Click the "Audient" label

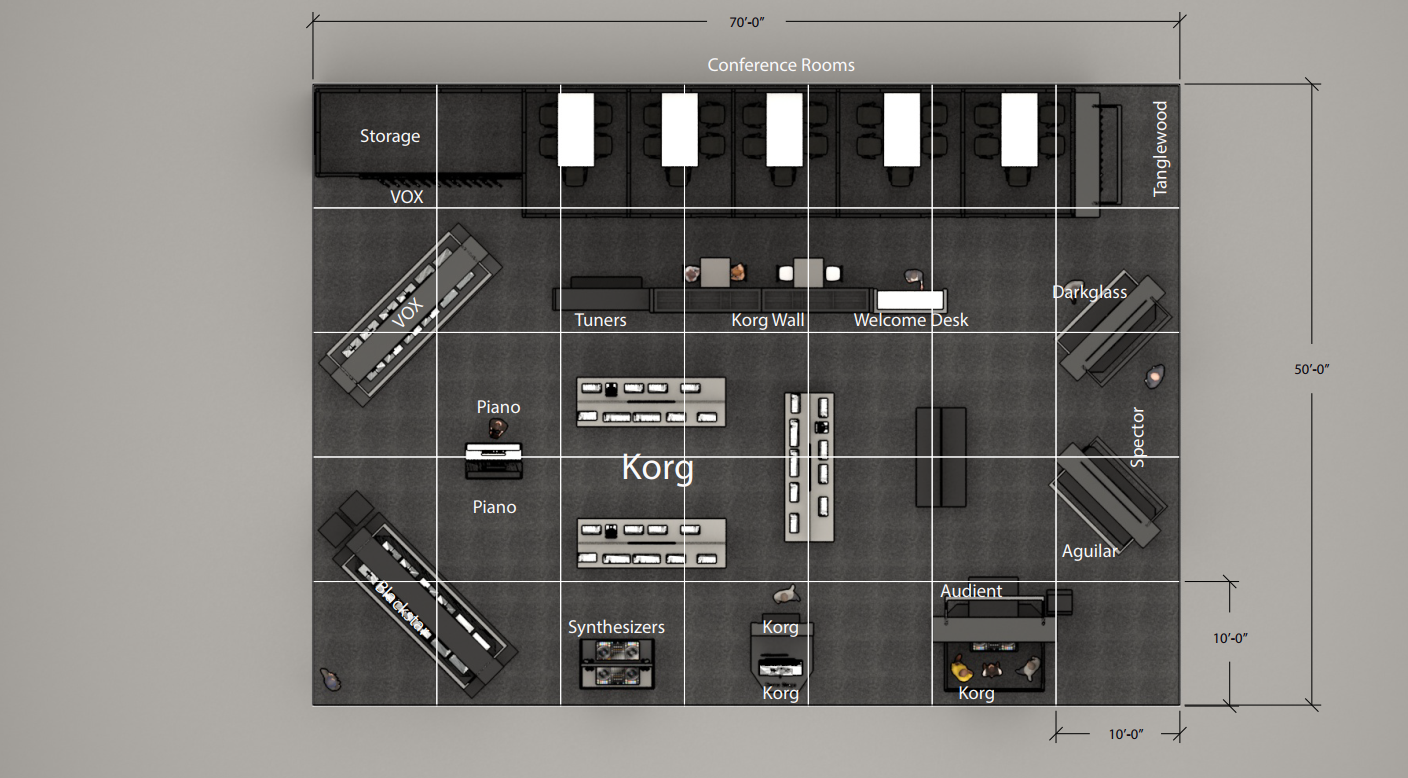(971, 591)
